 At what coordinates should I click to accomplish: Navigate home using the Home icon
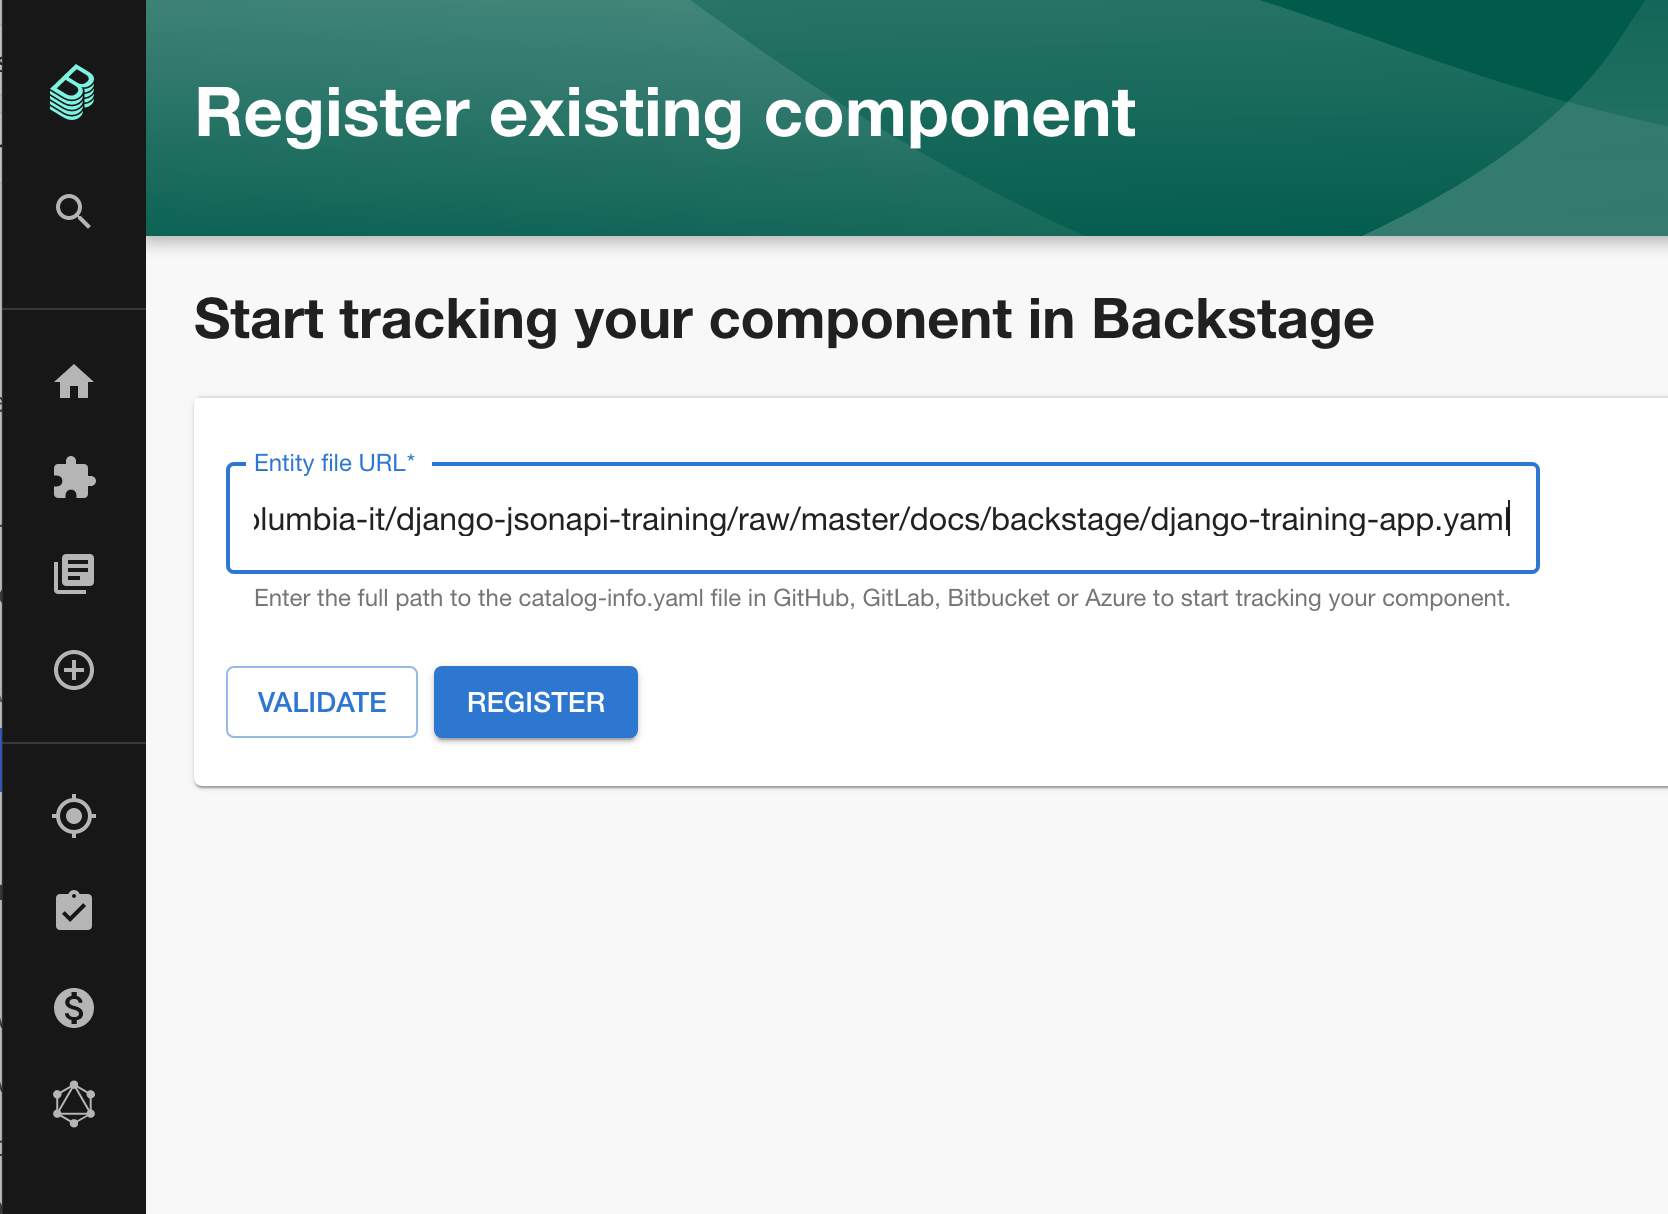(74, 383)
